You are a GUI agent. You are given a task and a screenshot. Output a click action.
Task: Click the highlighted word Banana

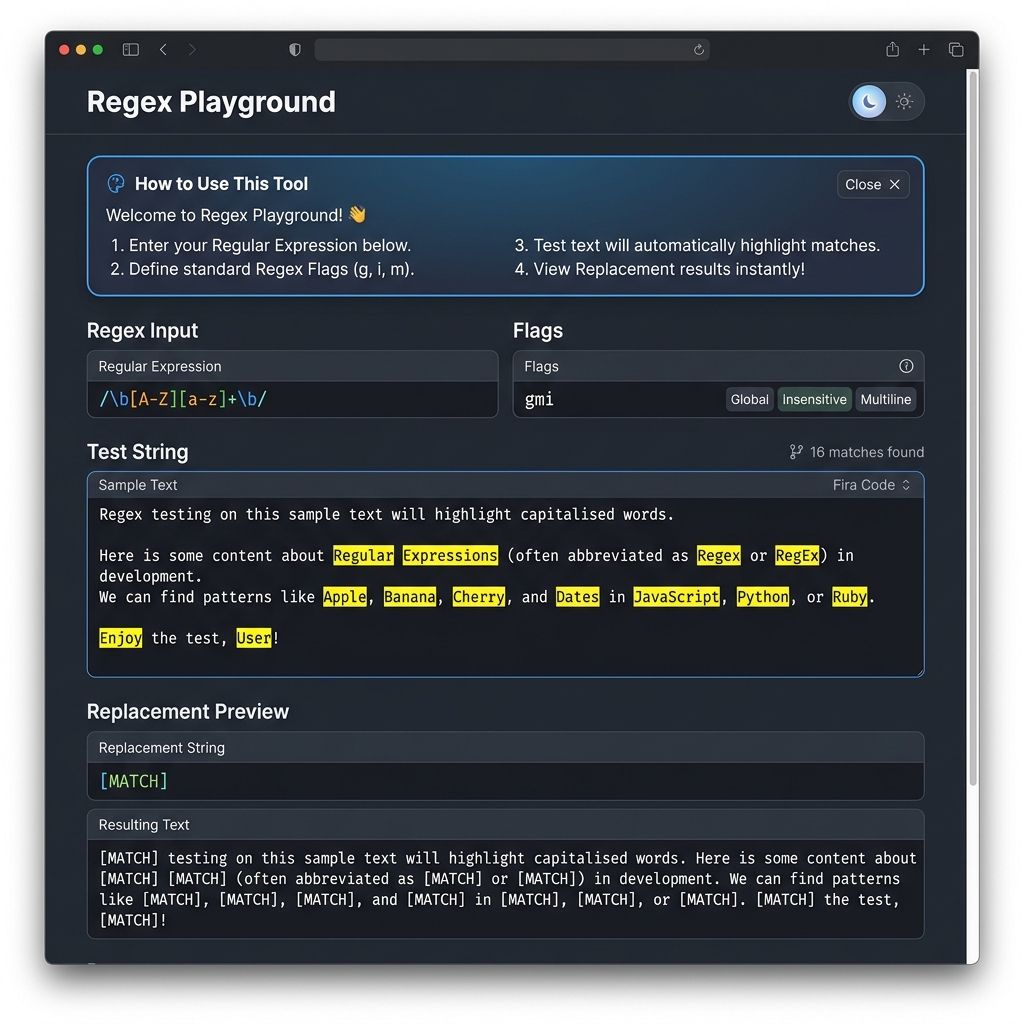[409, 597]
